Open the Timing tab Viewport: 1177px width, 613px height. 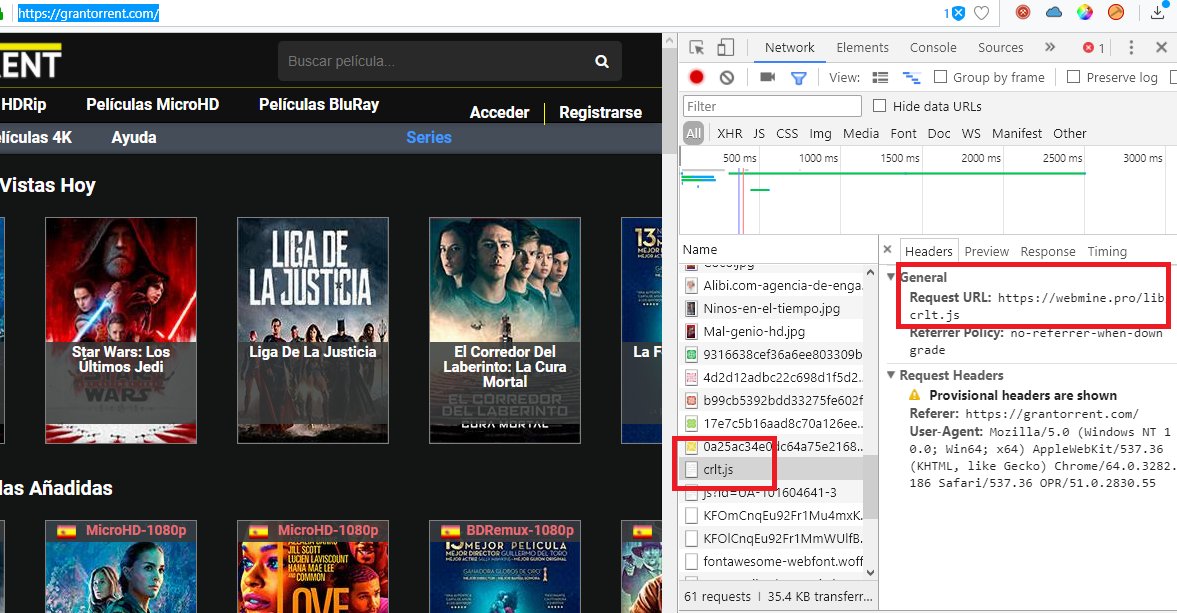click(x=1106, y=251)
